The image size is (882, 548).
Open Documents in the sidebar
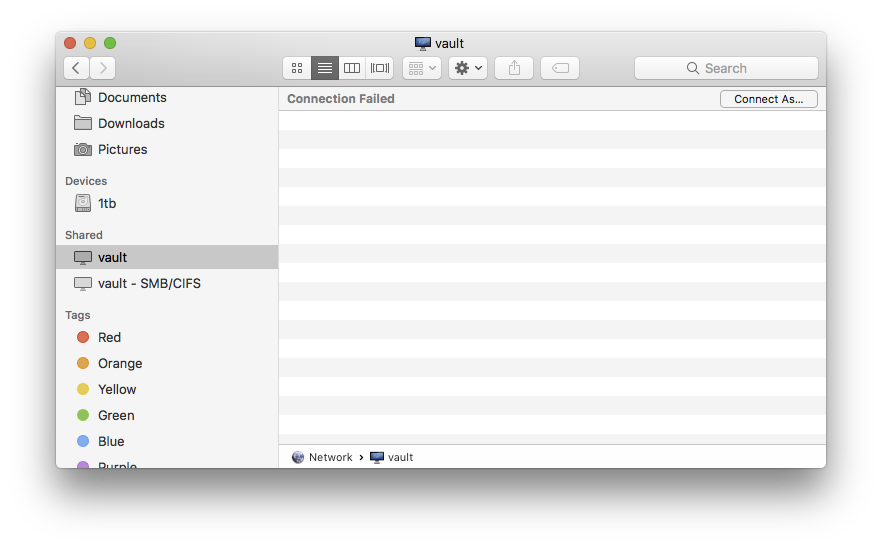click(166, 97)
